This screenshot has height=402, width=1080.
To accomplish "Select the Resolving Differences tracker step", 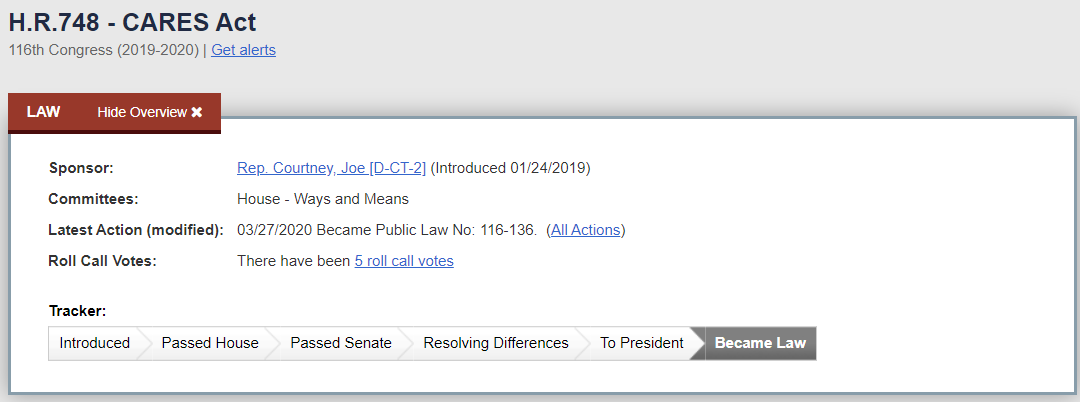I will point(496,343).
